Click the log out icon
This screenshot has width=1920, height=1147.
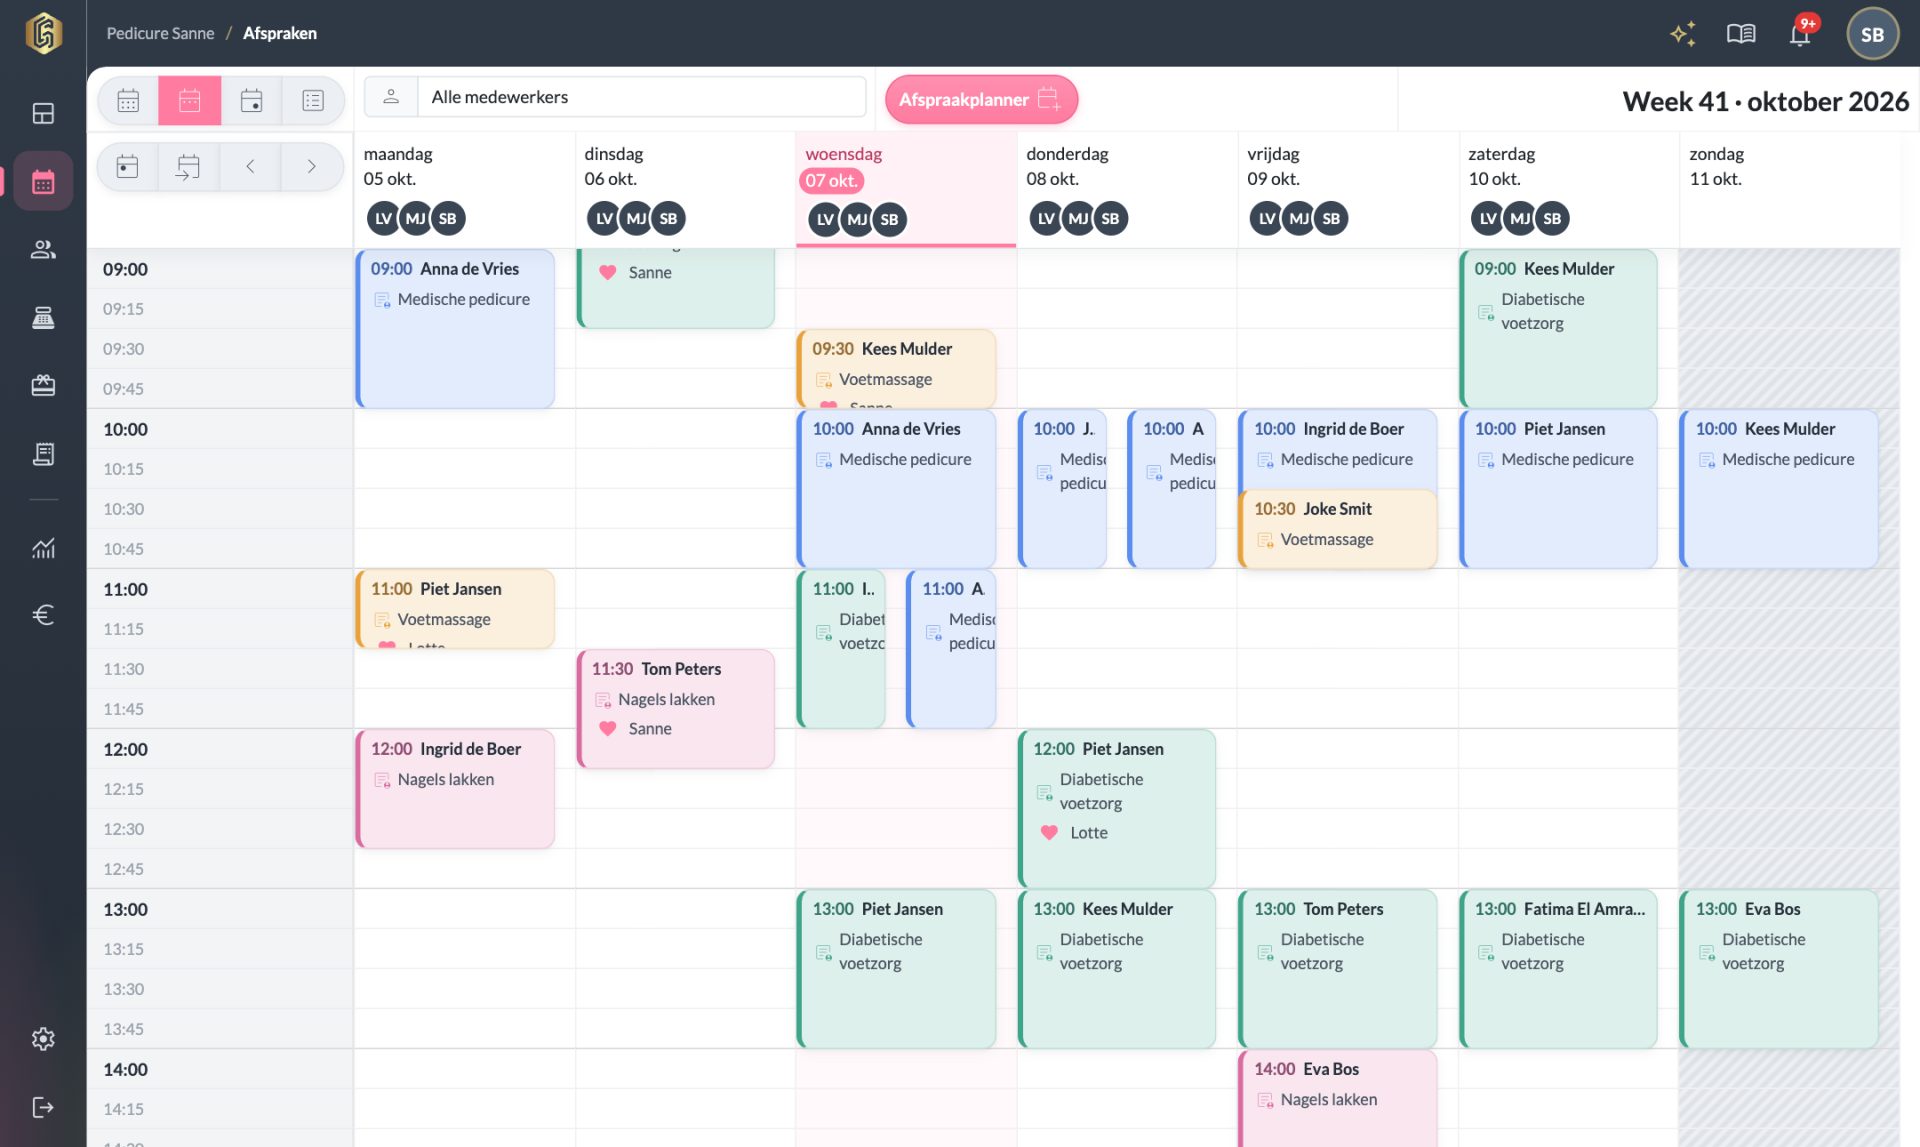tap(43, 1107)
